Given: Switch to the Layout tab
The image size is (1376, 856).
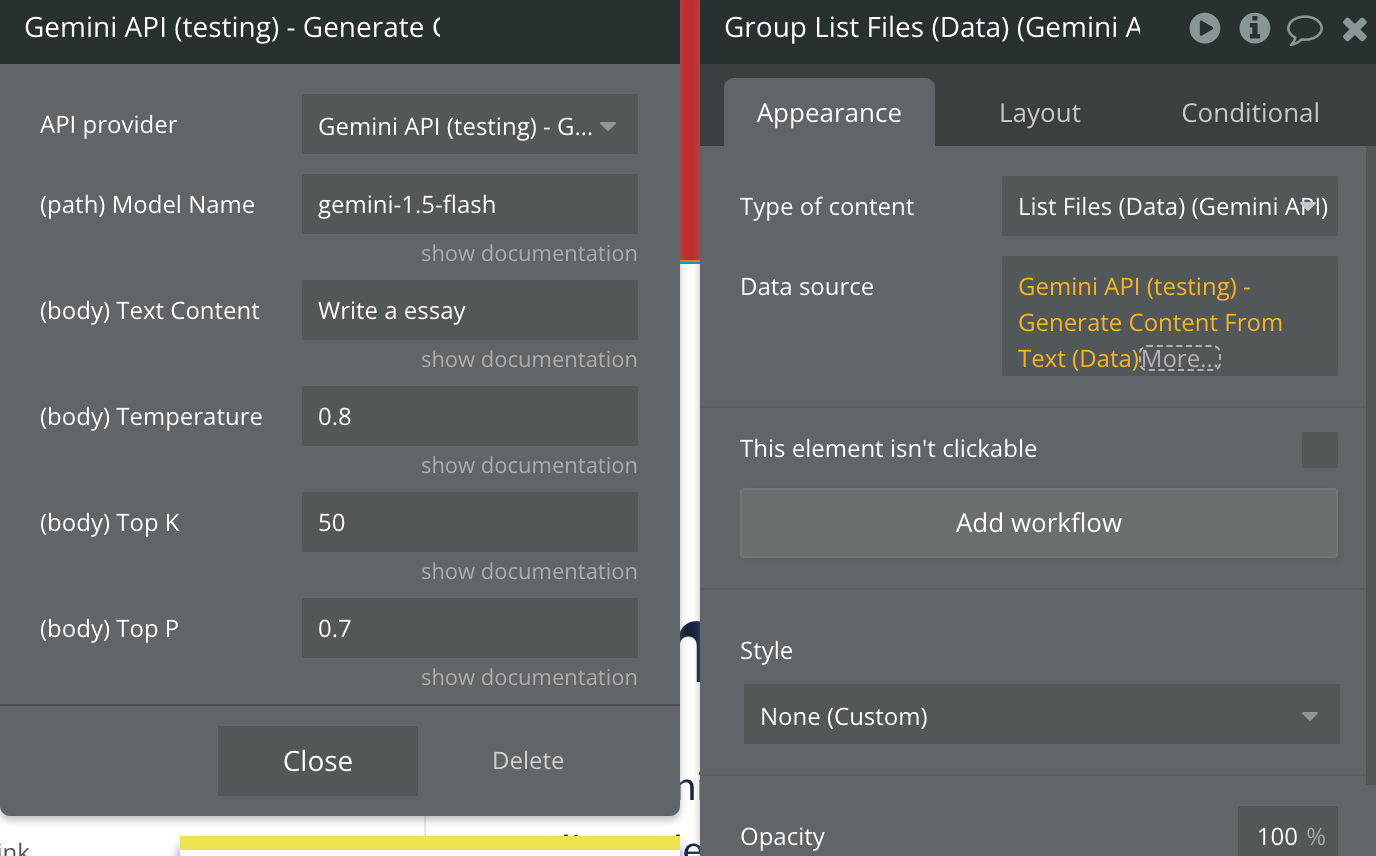Looking at the screenshot, I should (x=1039, y=113).
